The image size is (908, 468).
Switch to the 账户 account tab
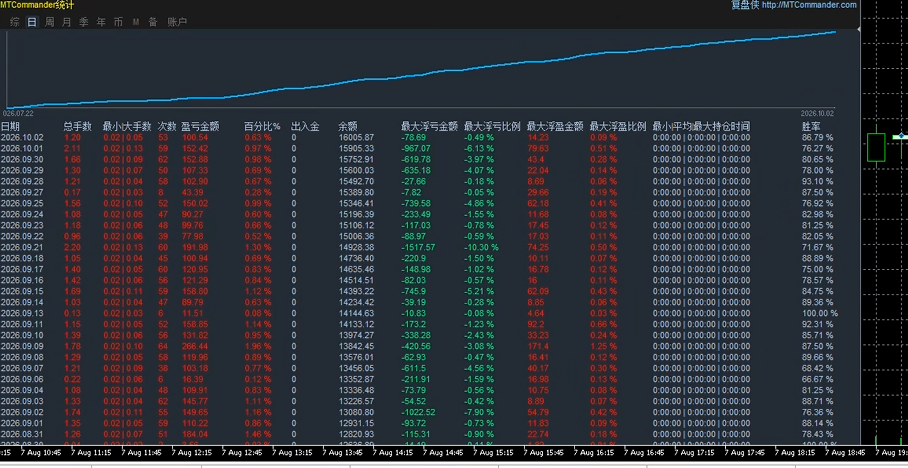[177, 22]
